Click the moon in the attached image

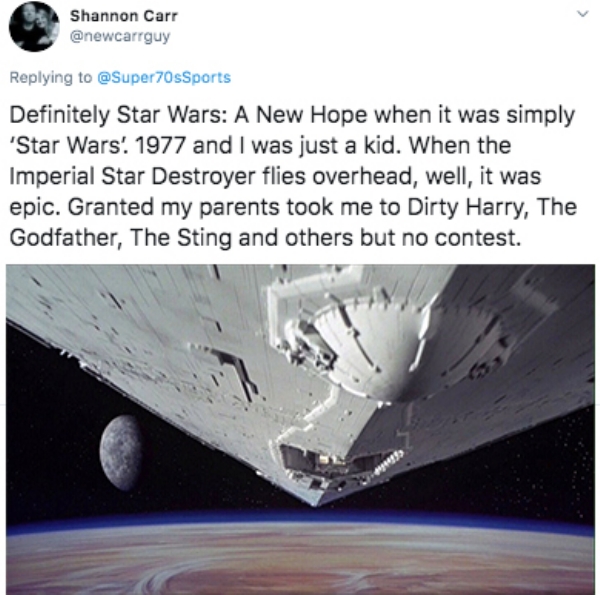pyautogui.click(x=122, y=453)
